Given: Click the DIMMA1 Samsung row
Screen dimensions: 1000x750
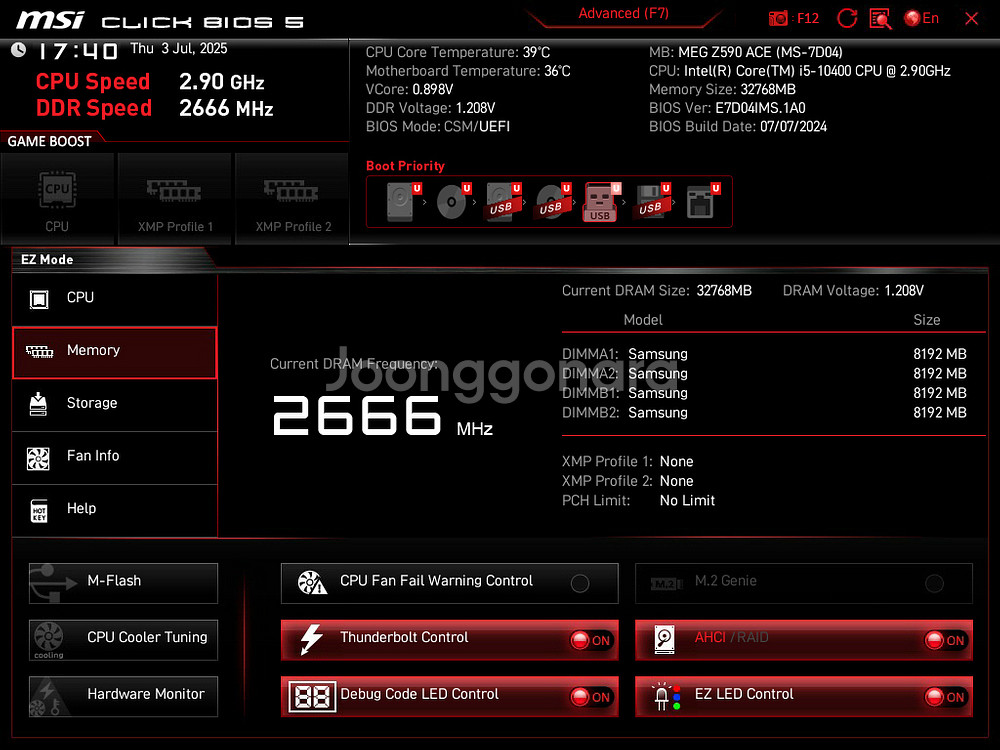Looking at the screenshot, I should (x=764, y=354).
